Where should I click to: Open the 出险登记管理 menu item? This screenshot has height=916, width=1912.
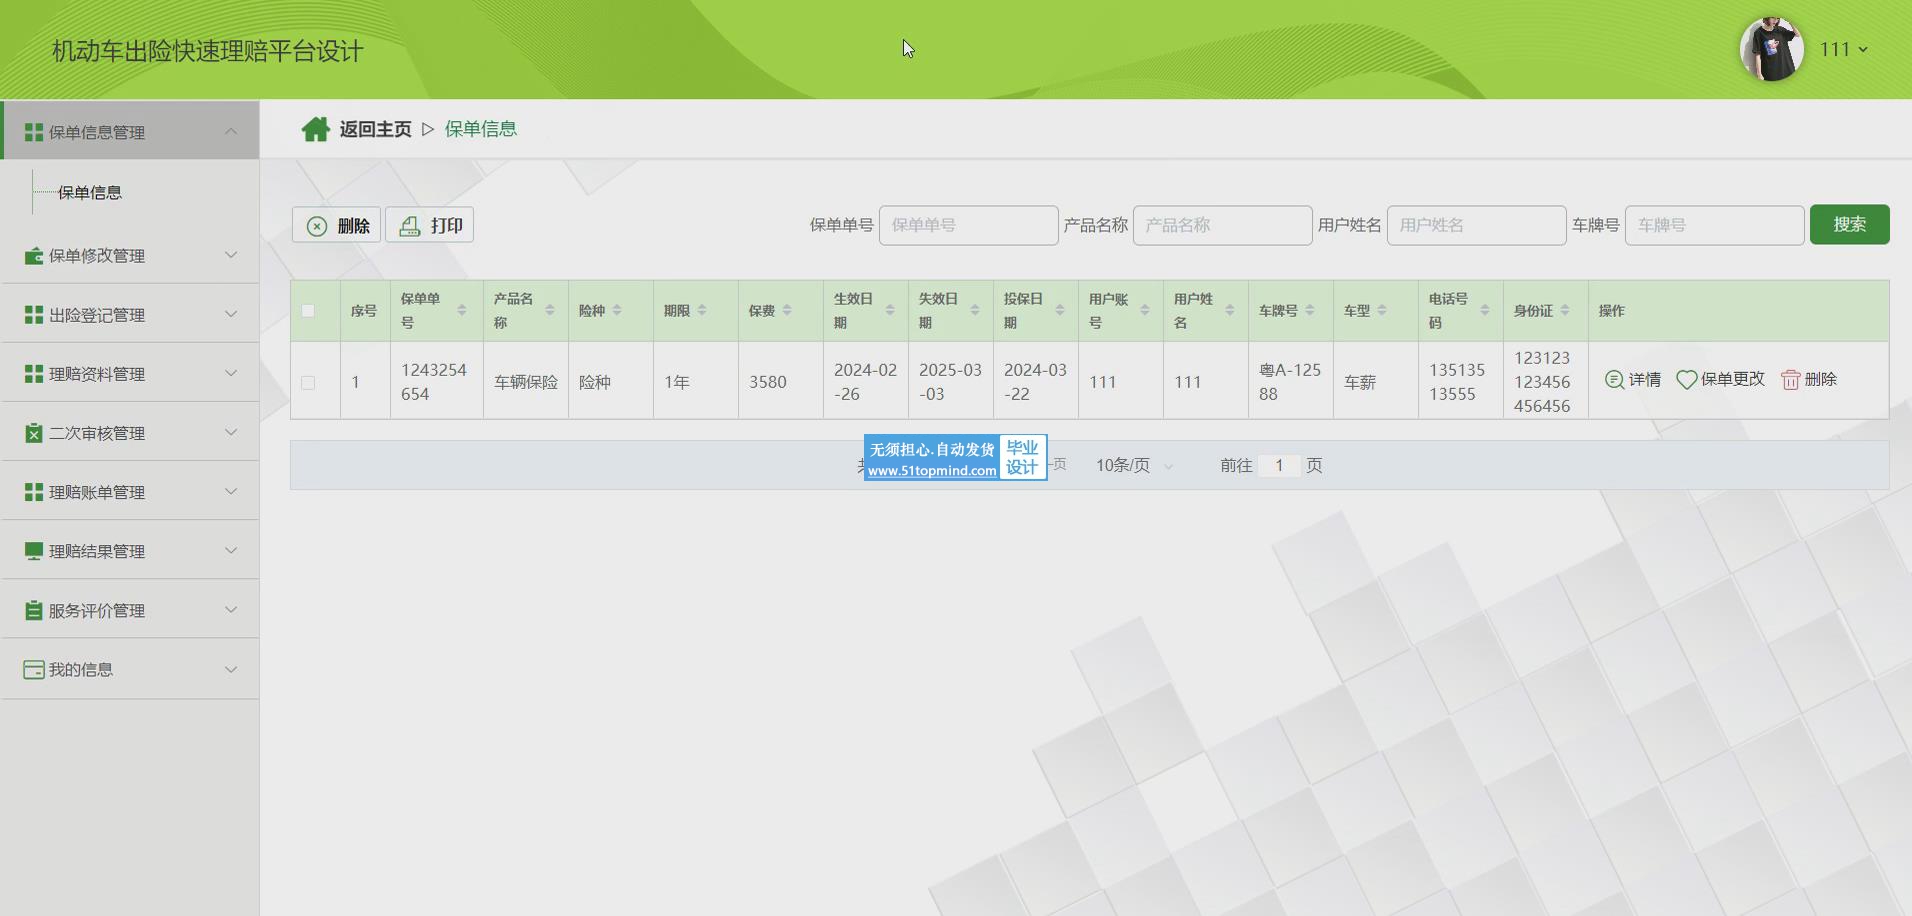coord(130,315)
